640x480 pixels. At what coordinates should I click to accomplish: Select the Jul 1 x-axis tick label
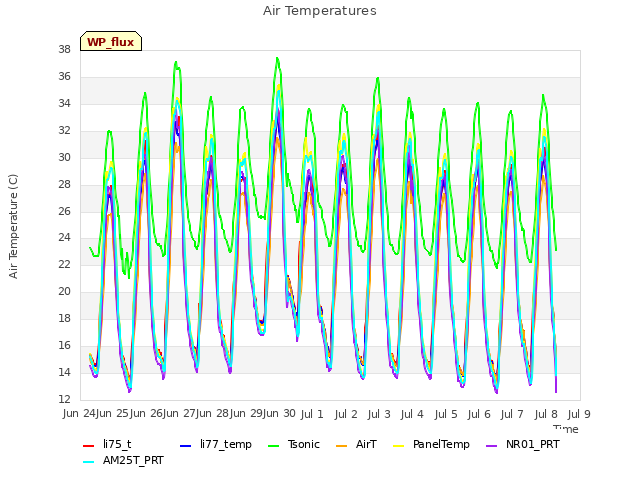click(x=312, y=414)
